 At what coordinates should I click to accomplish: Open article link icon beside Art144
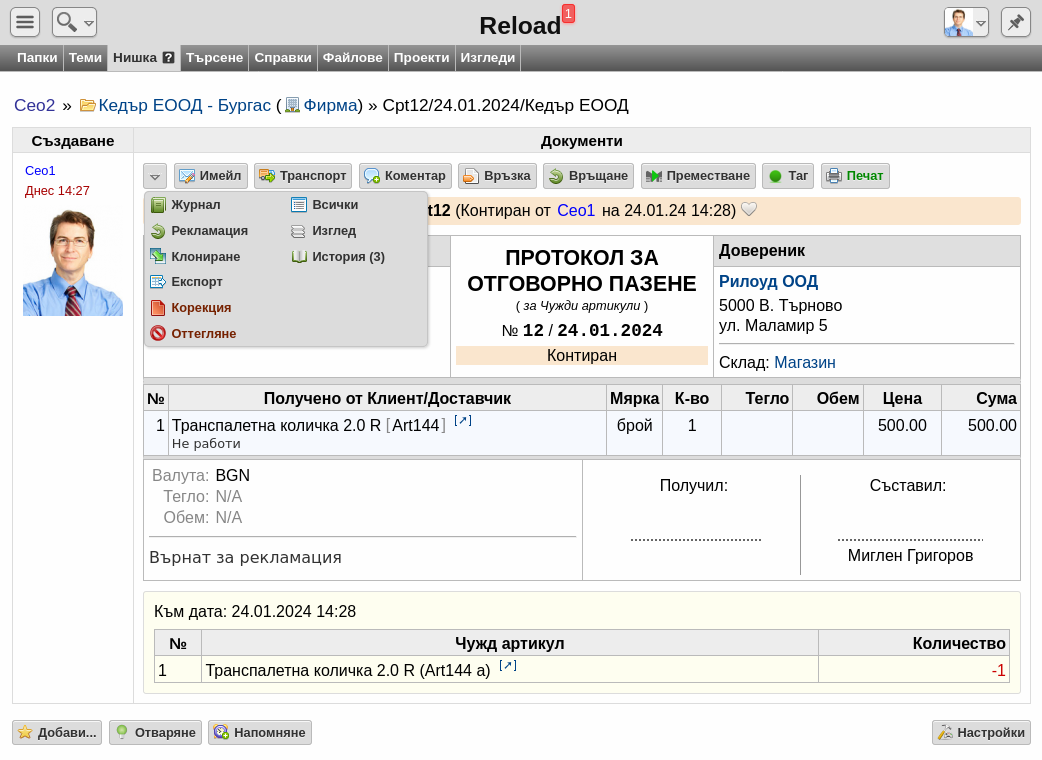[x=463, y=421]
